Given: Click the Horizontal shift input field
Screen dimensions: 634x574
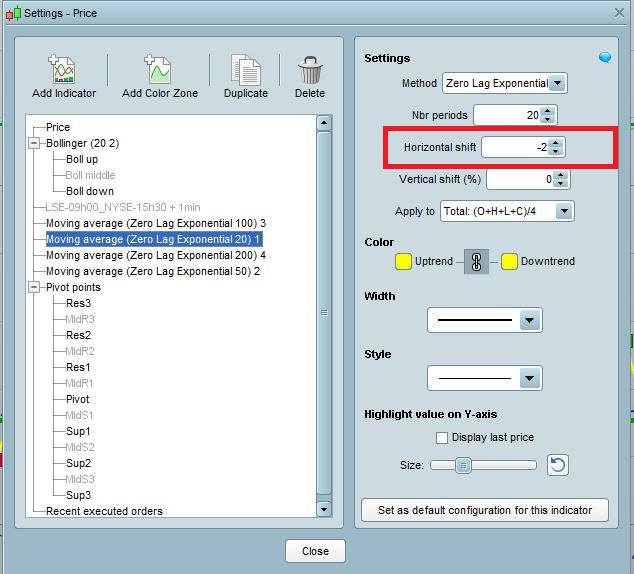Looking at the screenshot, I should (516, 147).
